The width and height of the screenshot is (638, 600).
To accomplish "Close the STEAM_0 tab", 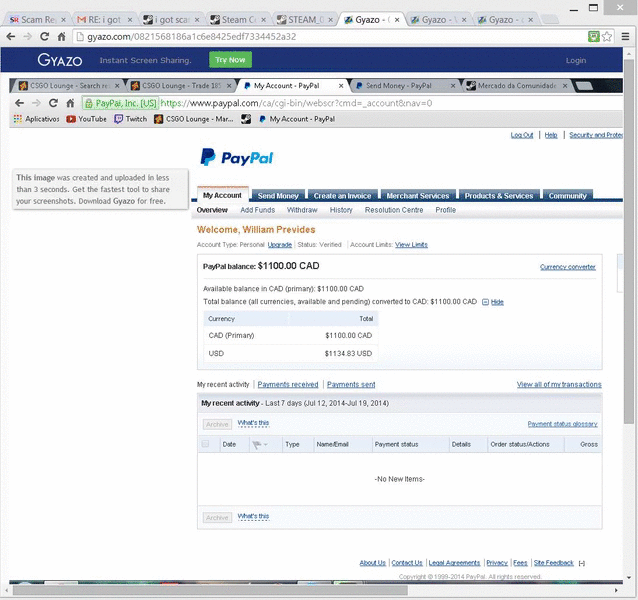I will pyautogui.click(x=330, y=20).
